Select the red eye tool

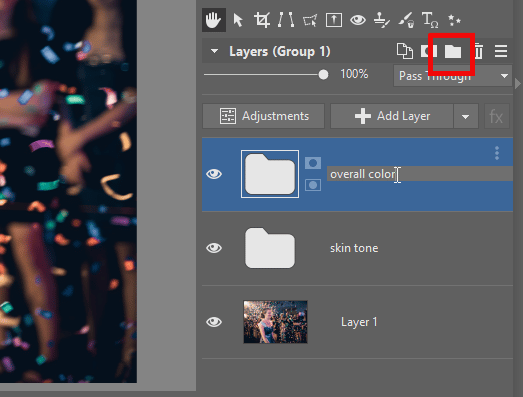pos(358,20)
